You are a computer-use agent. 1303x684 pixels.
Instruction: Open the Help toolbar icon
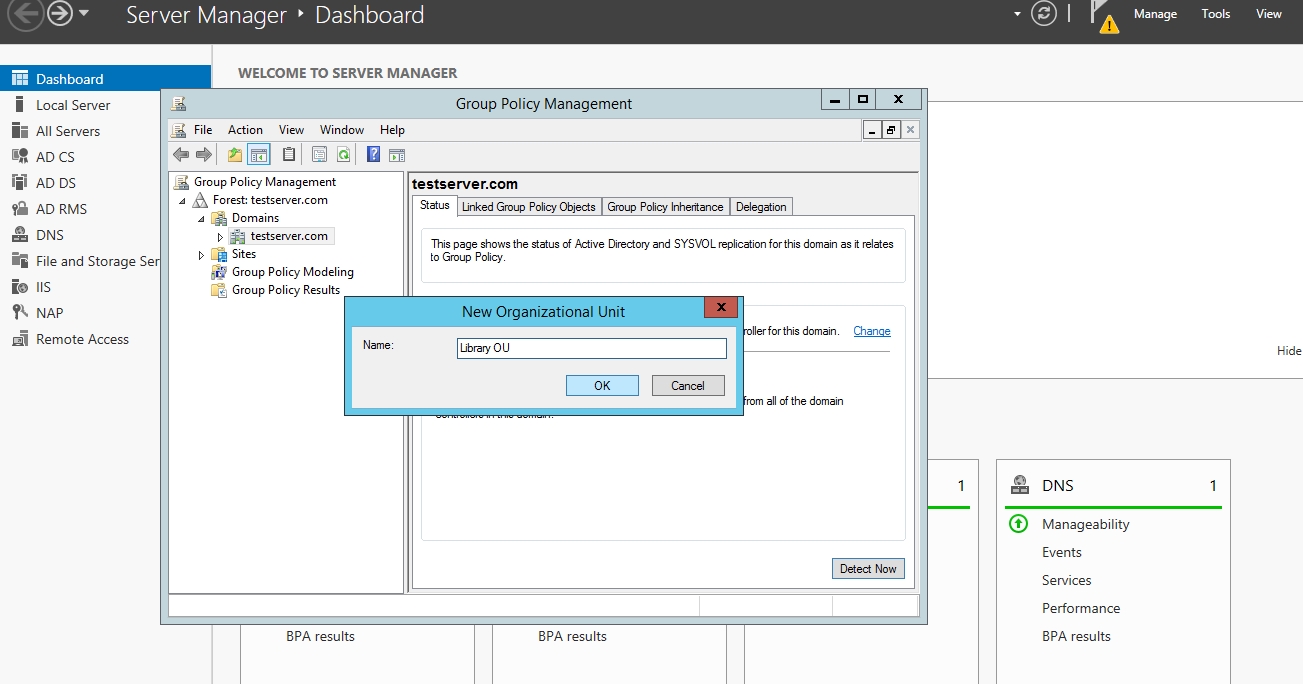pos(373,155)
